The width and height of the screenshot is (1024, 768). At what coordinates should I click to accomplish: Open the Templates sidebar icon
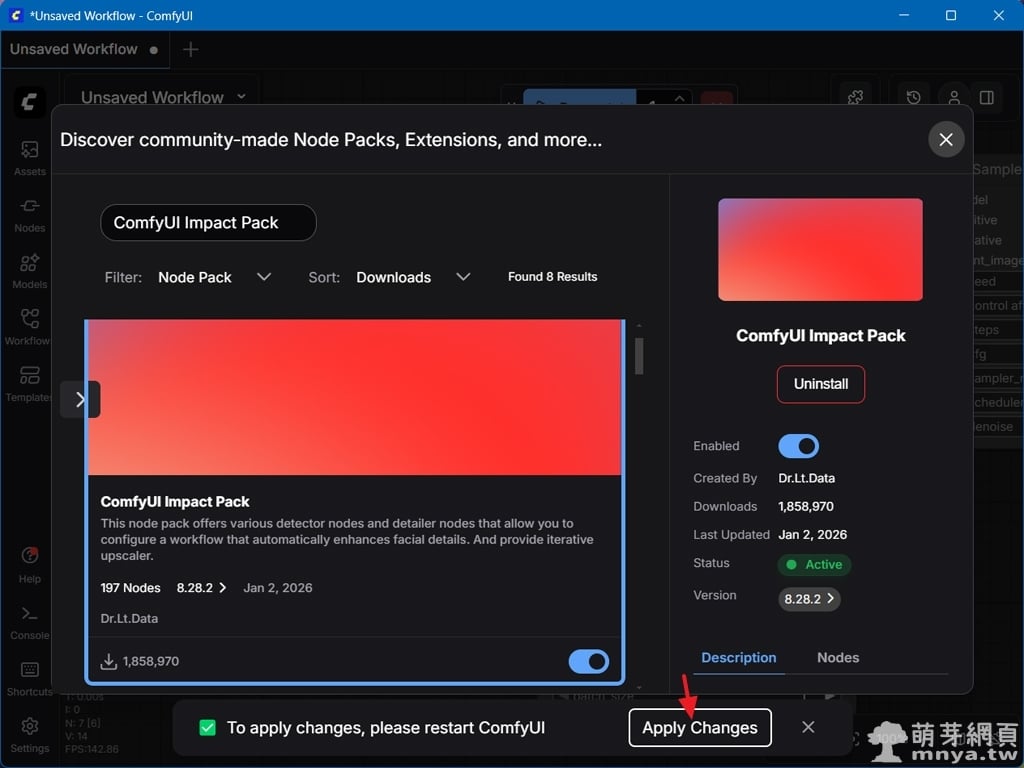pyautogui.click(x=30, y=381)
